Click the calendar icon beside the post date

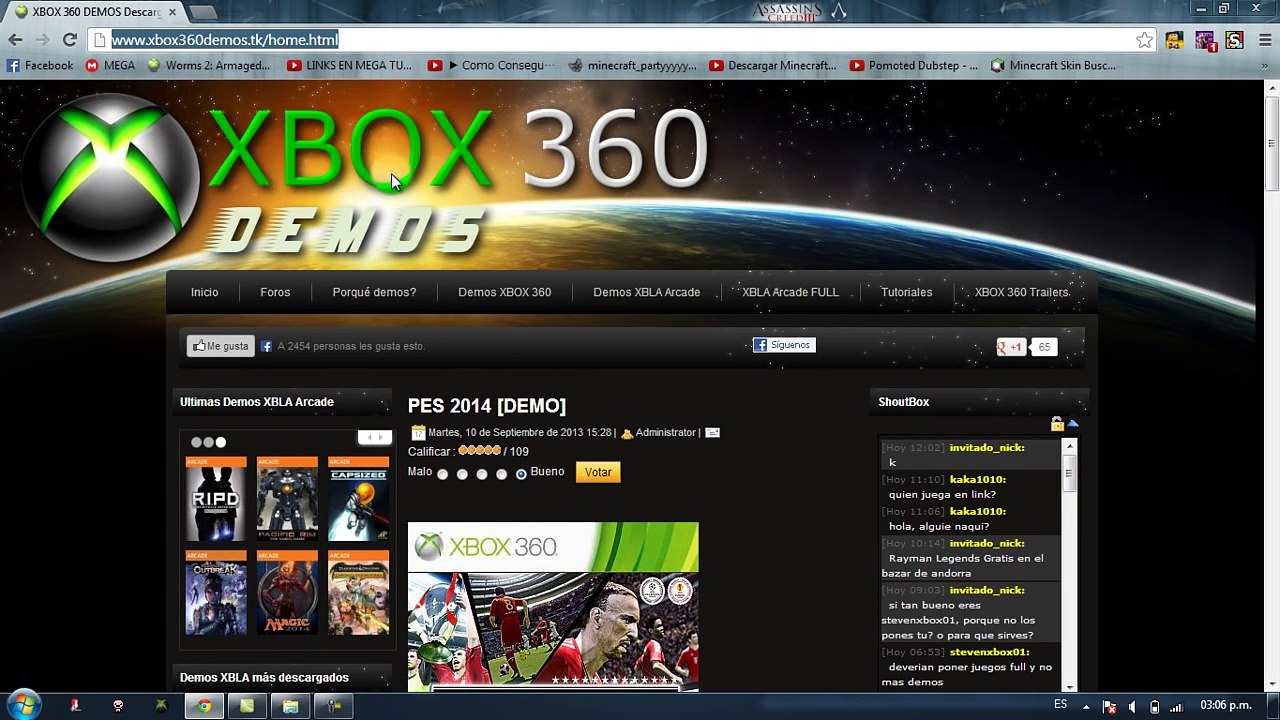[418, 433]
